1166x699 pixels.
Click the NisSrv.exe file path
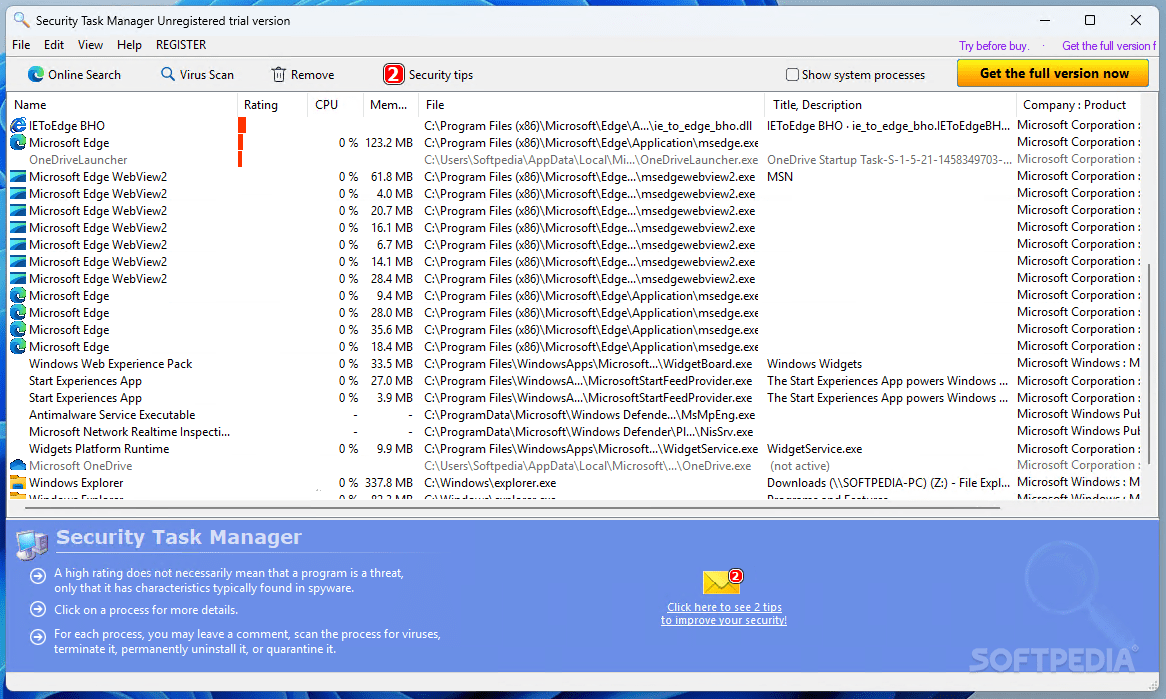(x=588, y=432)
